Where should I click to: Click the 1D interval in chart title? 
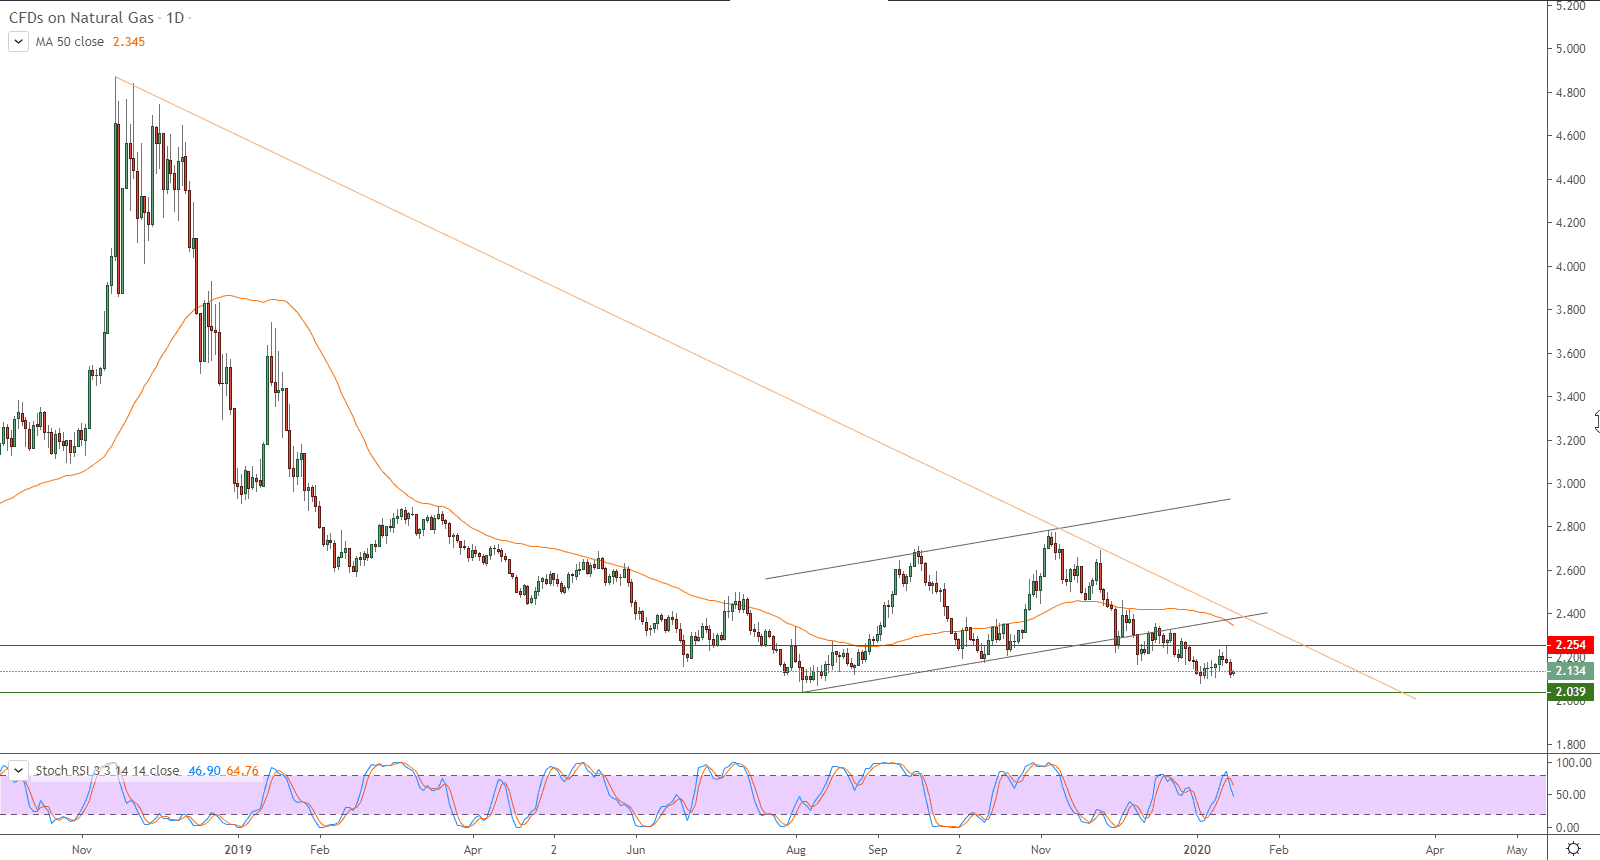click(x=175, y=18)
